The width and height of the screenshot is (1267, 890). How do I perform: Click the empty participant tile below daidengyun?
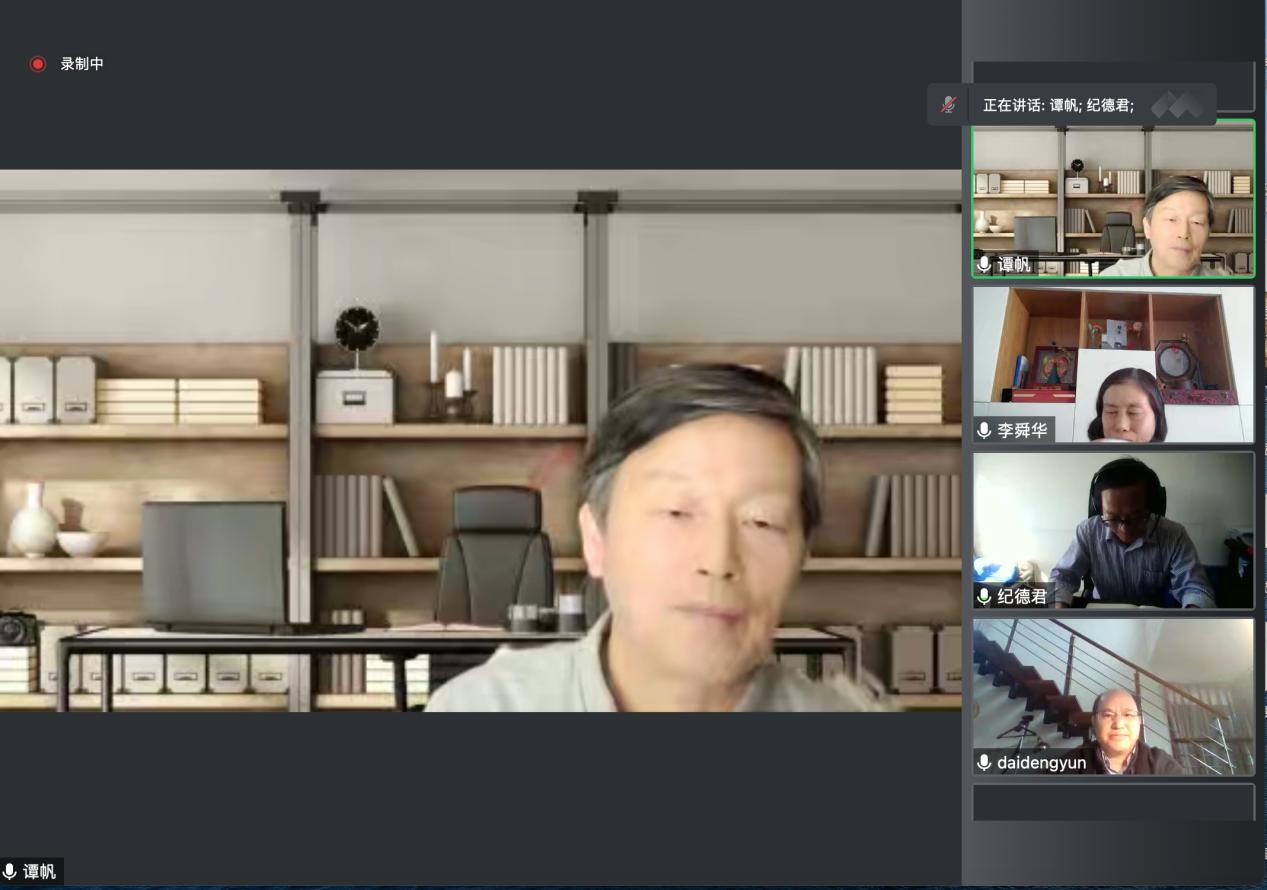click(1113, 802)
